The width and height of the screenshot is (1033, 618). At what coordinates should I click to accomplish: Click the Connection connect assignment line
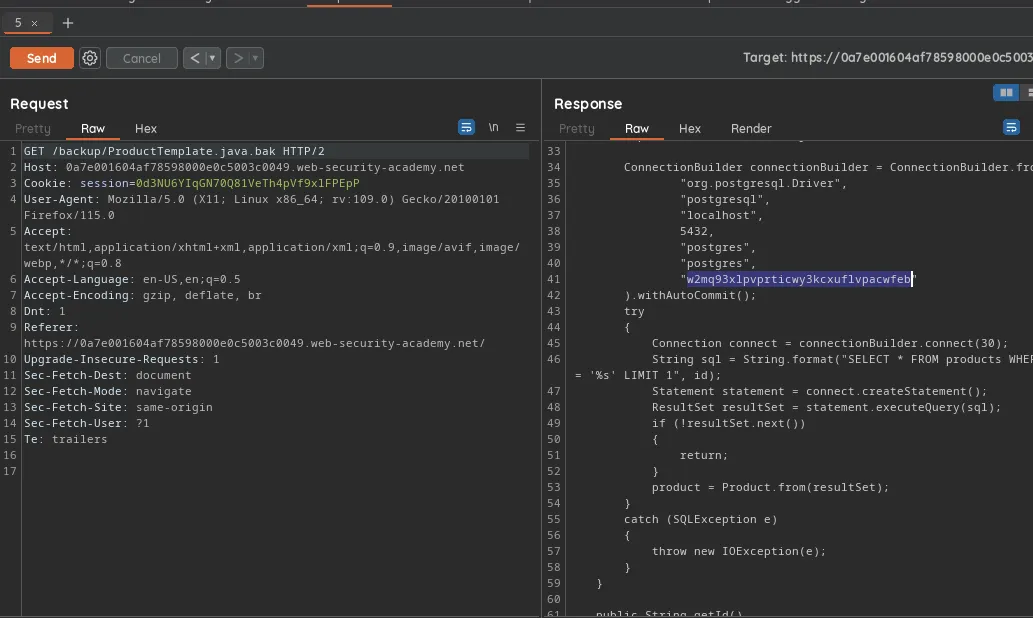829,343
